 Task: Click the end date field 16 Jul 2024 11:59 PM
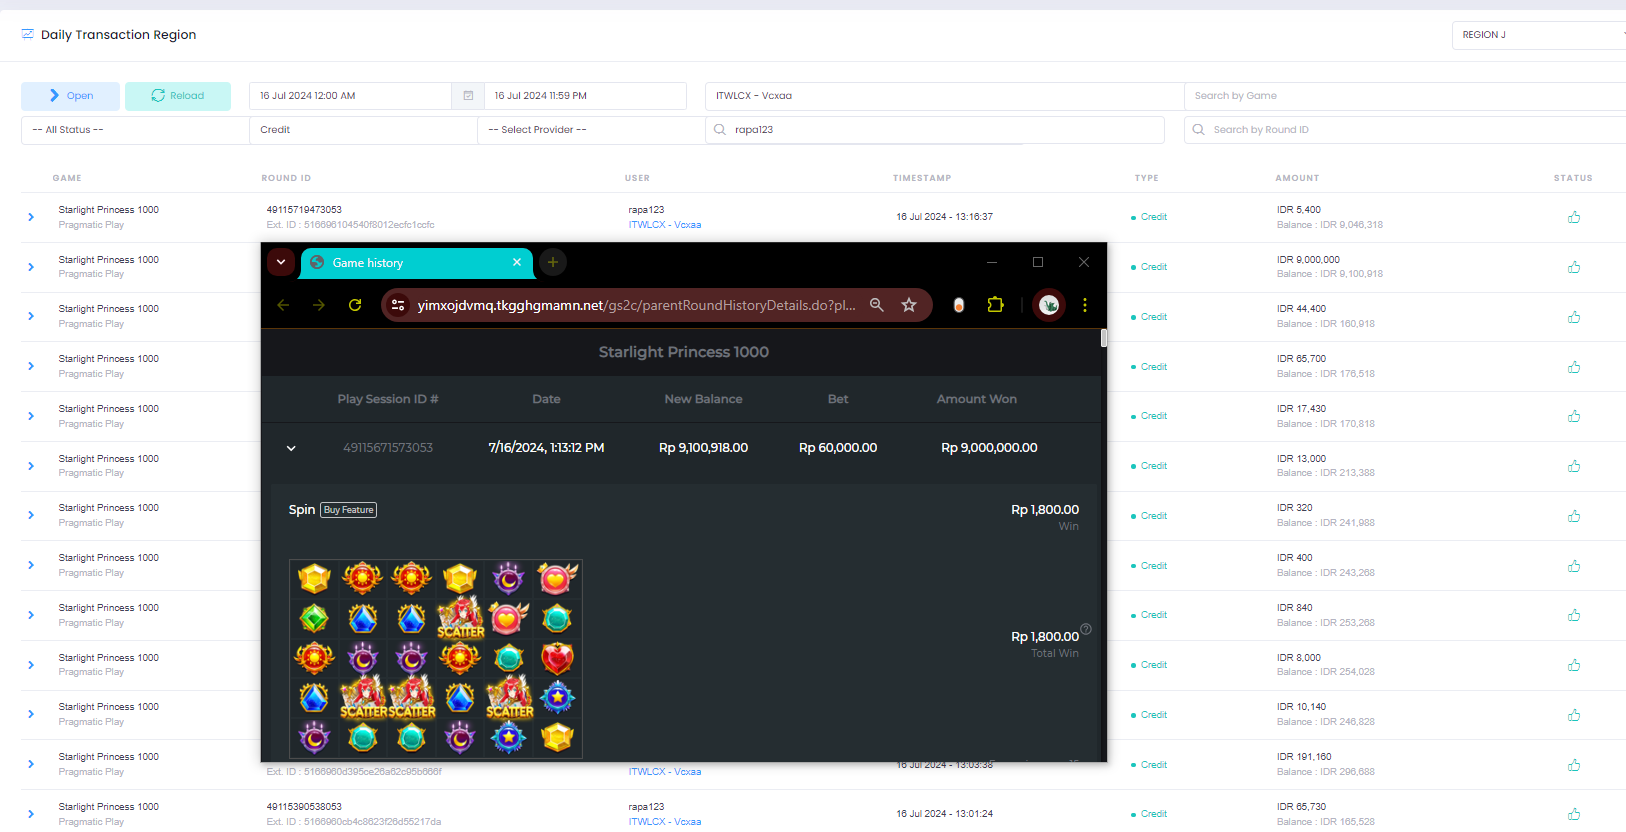coord(585,96)
